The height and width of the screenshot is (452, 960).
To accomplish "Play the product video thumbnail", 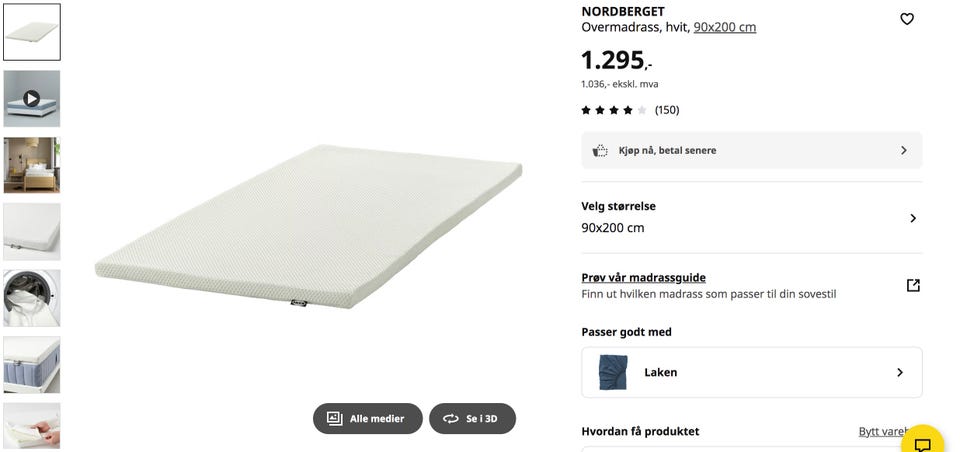I will tap(32, 99).
